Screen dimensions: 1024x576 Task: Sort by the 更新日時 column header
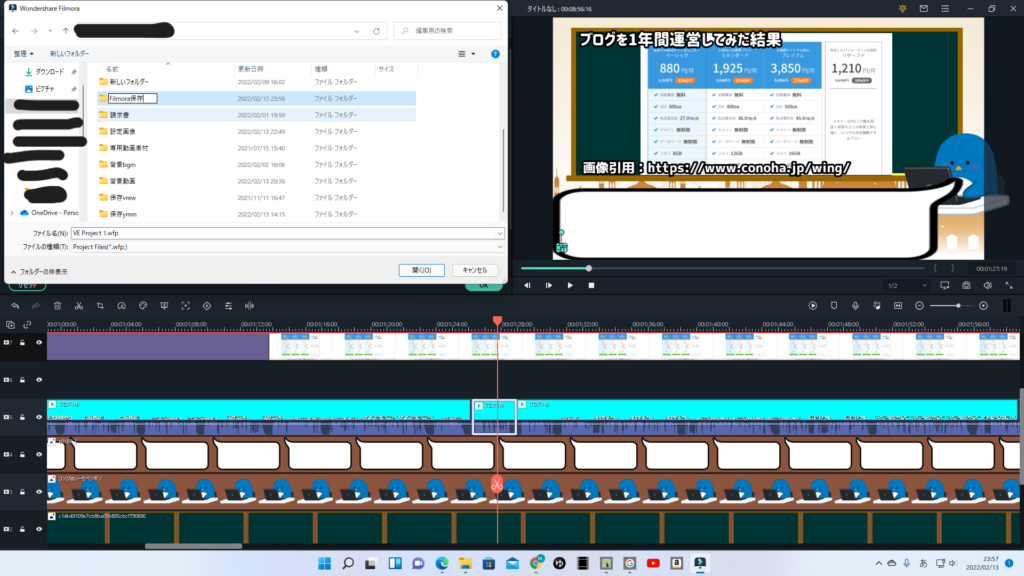pyautogui.click(x=250, y=69)
